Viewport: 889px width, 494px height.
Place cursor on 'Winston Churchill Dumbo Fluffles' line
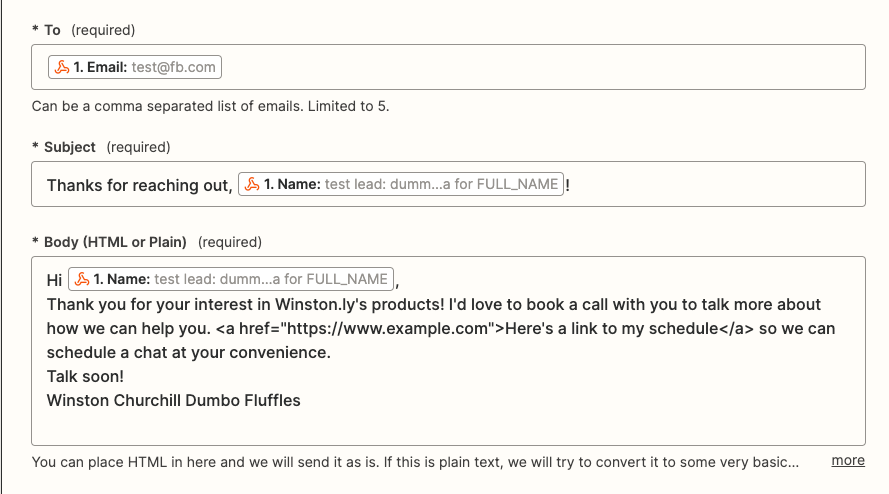(x=173, y=400)
